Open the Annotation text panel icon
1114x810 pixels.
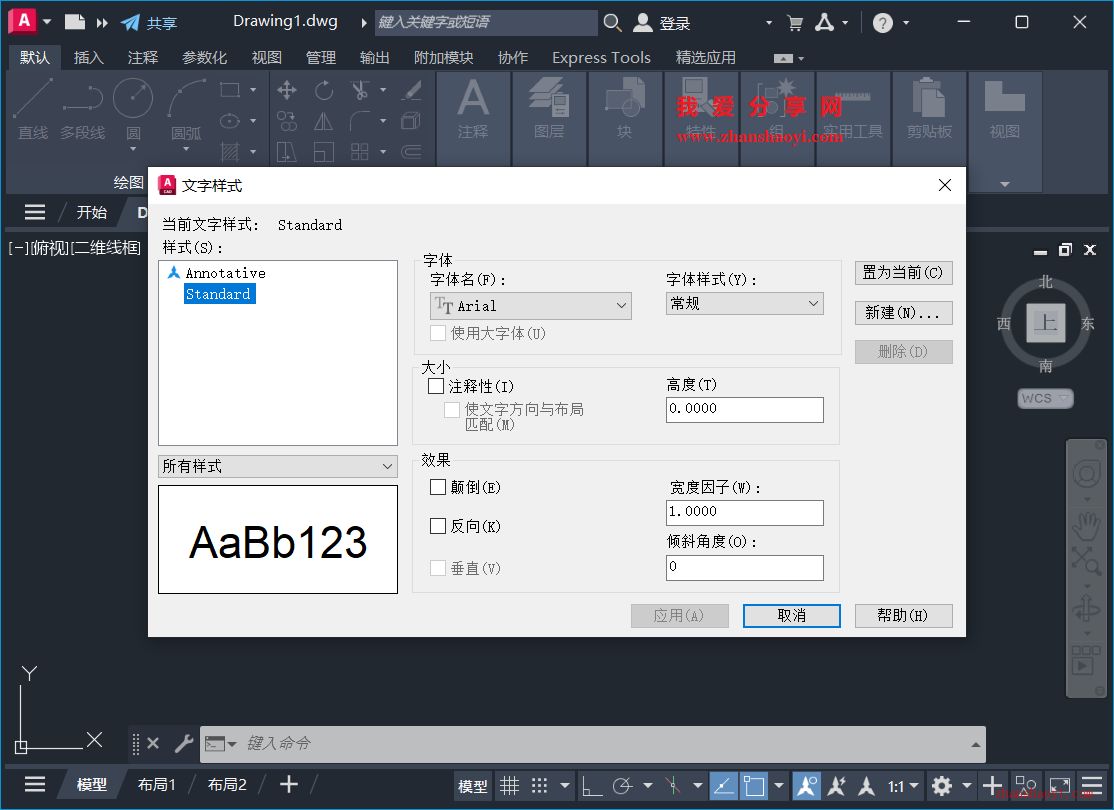click(473, 108)
